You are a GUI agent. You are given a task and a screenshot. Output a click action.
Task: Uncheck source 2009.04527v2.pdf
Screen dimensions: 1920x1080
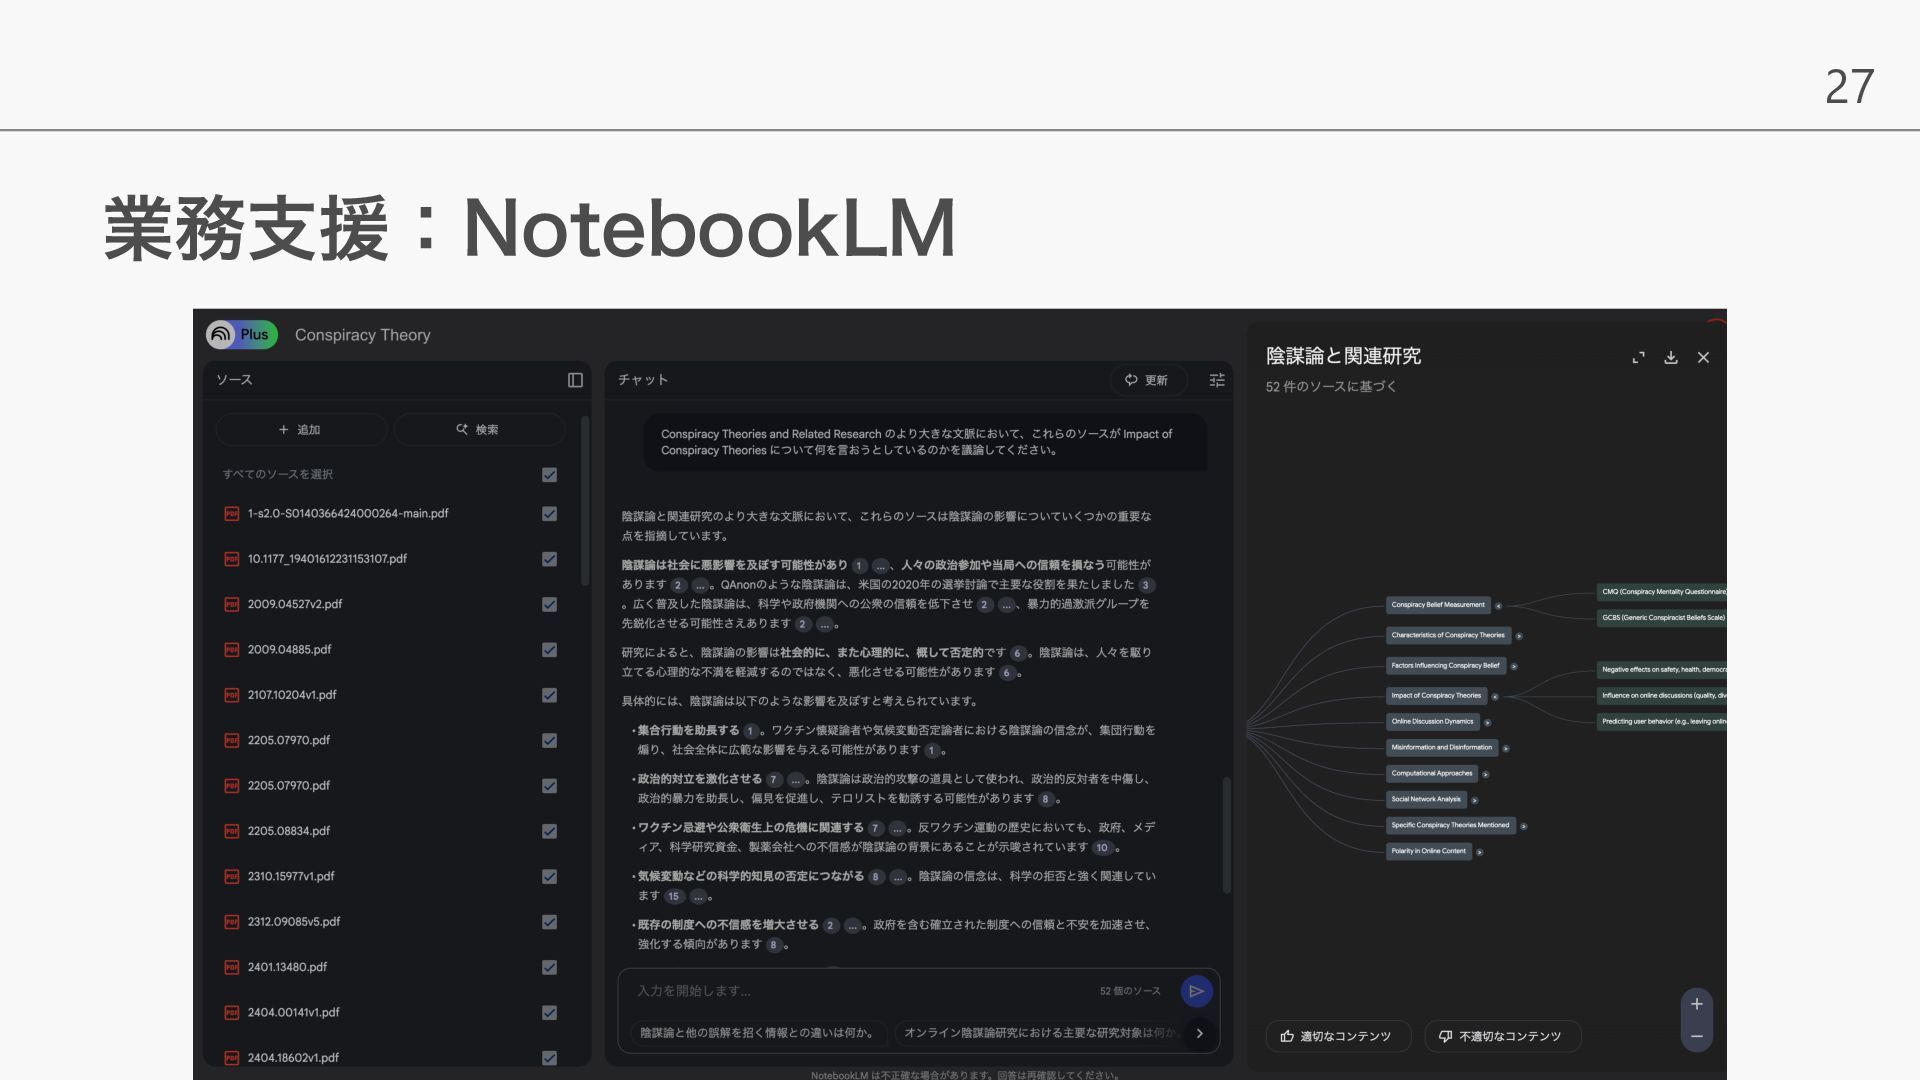coord(549,605)
